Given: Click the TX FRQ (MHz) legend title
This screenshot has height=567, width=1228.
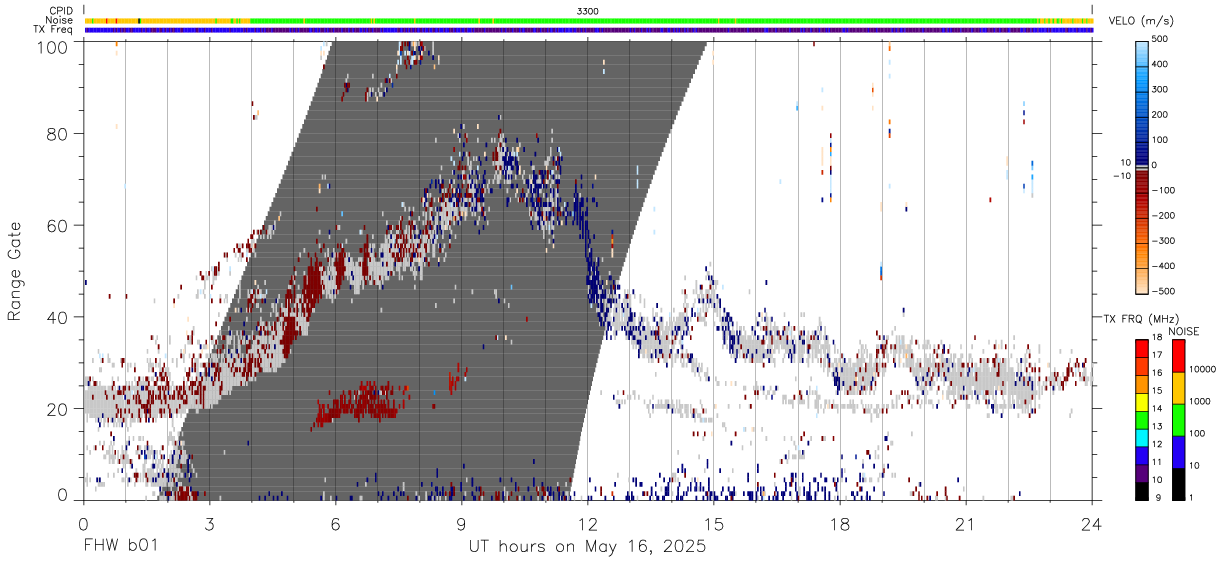Looking at the screenshot, I should pyautogui.click(x=1140, y=319).
